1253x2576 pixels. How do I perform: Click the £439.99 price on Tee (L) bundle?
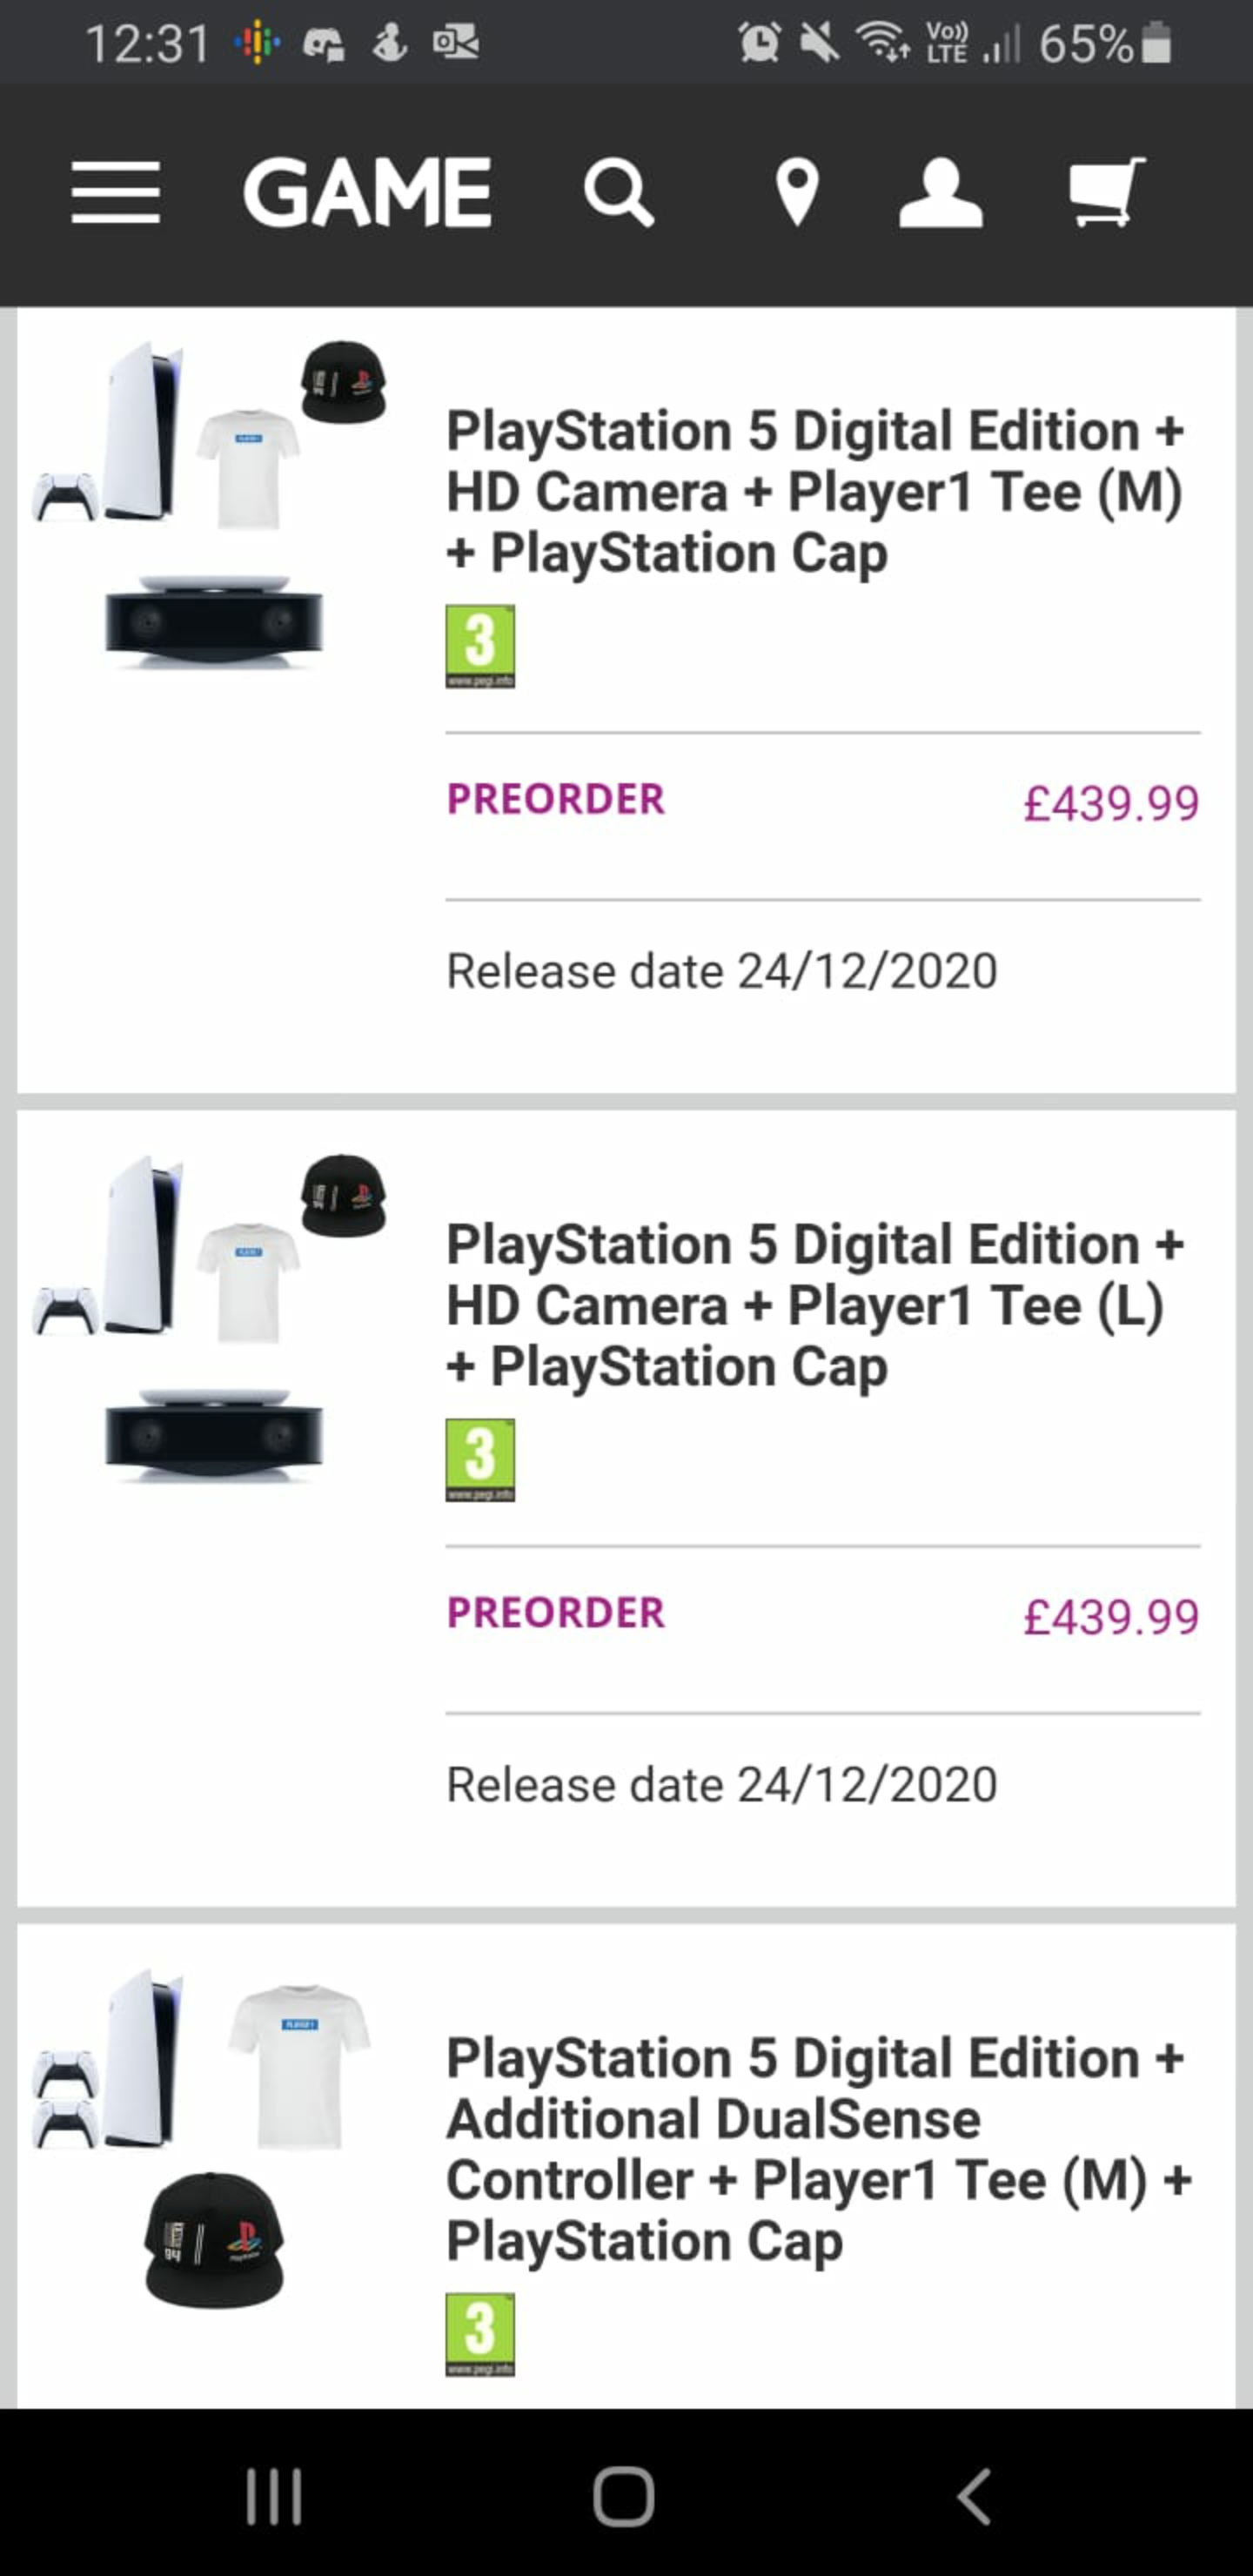1110,1617
